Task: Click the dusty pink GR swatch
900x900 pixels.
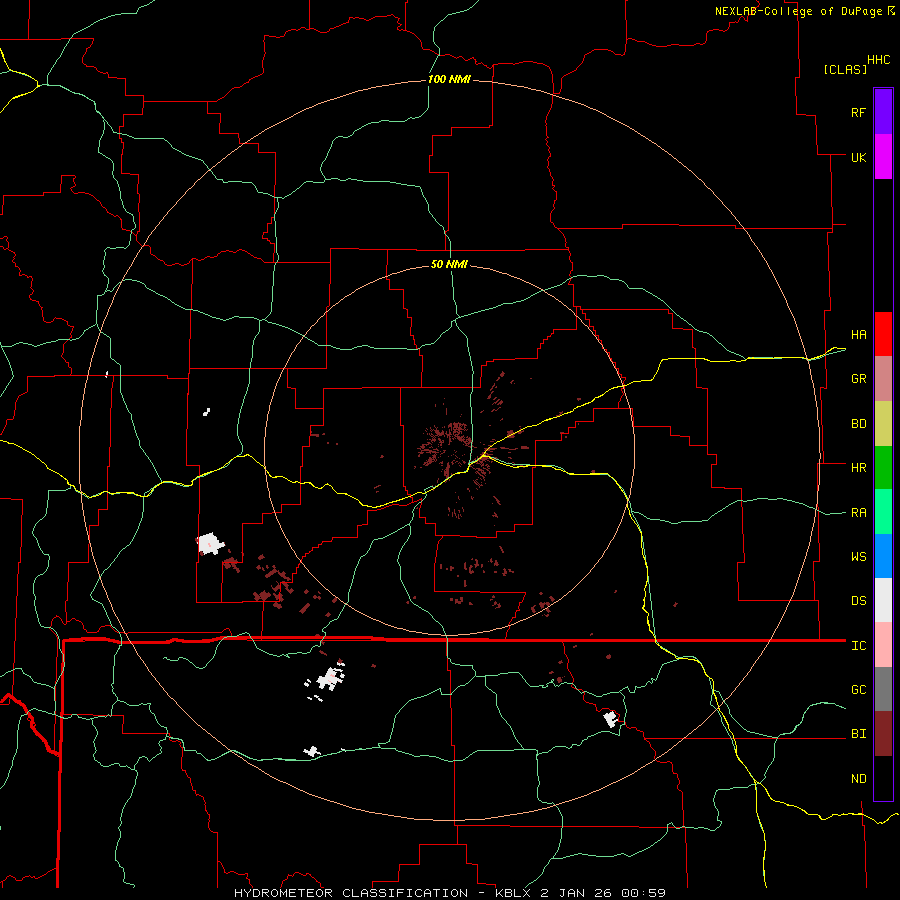Action: click(883, 379)
